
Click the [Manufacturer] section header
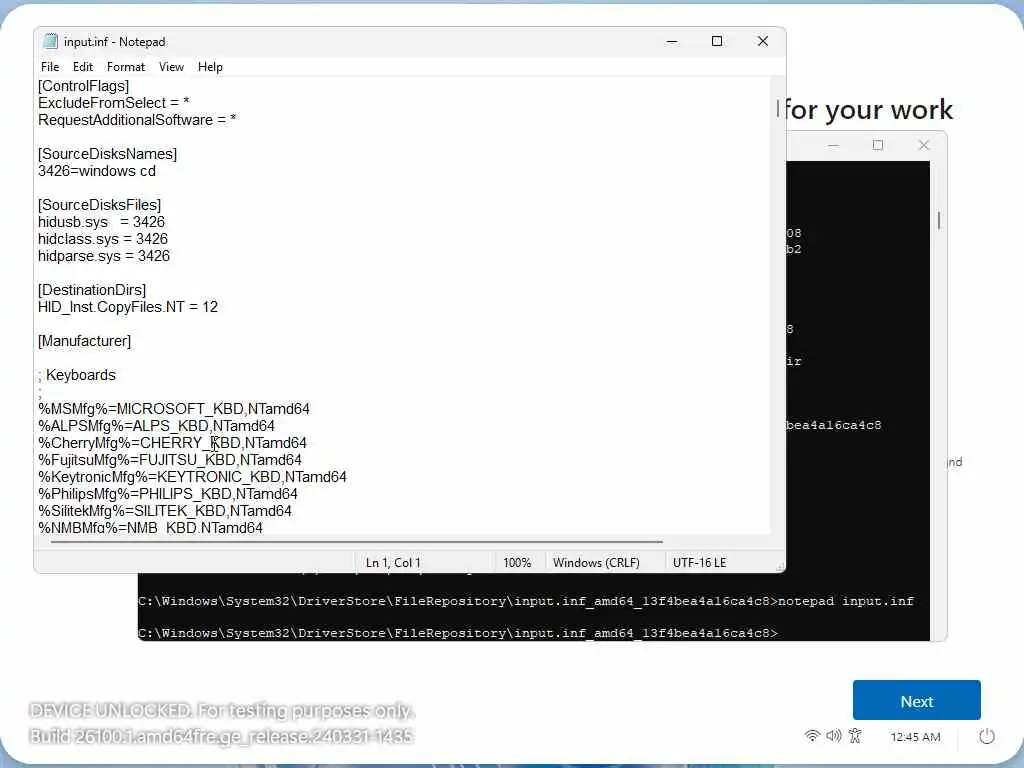point(84,341)
